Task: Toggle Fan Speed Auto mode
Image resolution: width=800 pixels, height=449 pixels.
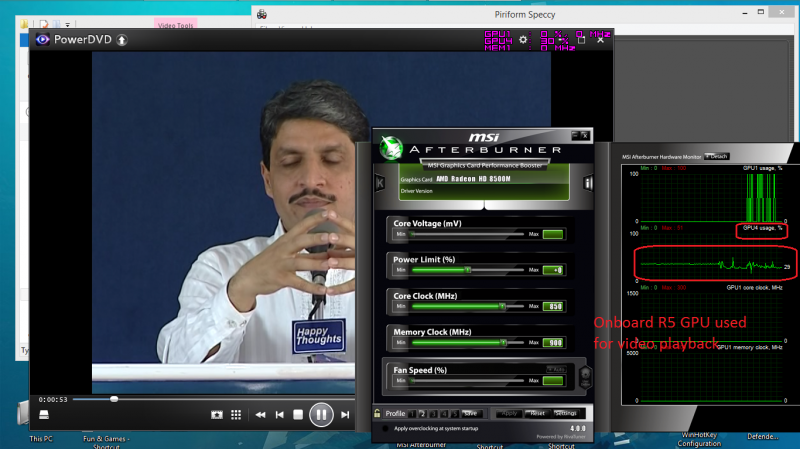Action: 556,369
